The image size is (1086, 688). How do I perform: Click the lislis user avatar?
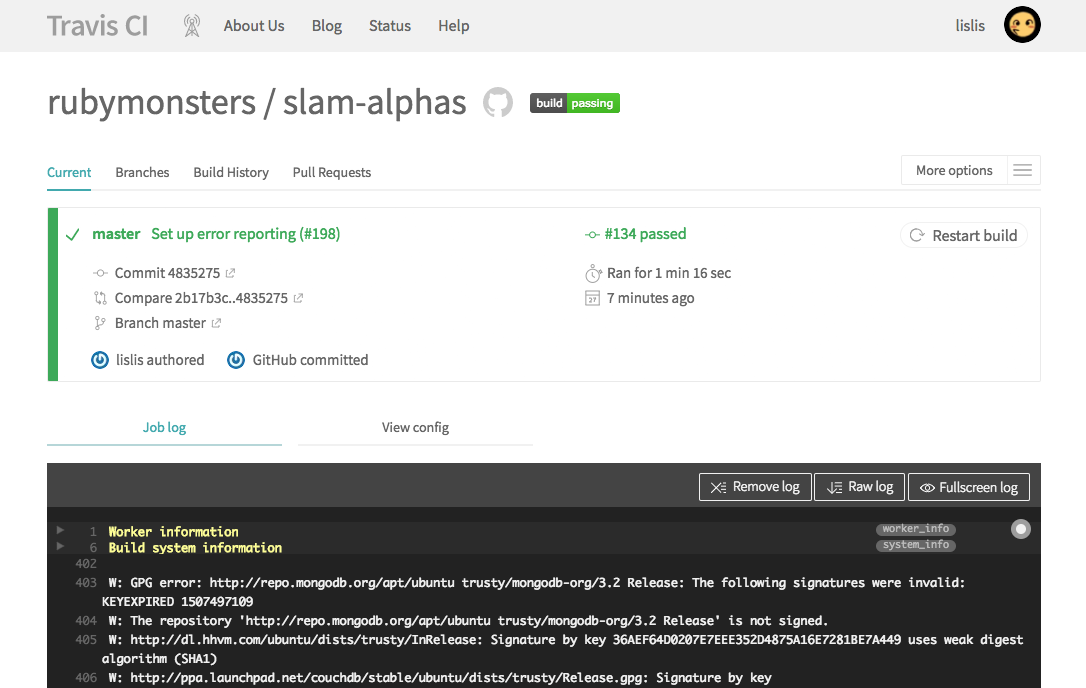[1022, 25]
